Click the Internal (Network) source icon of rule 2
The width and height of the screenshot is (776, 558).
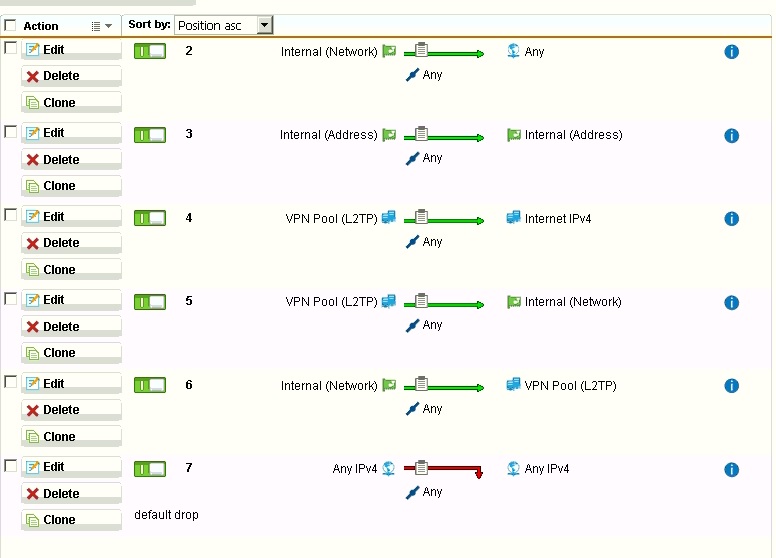coord(389,51)
